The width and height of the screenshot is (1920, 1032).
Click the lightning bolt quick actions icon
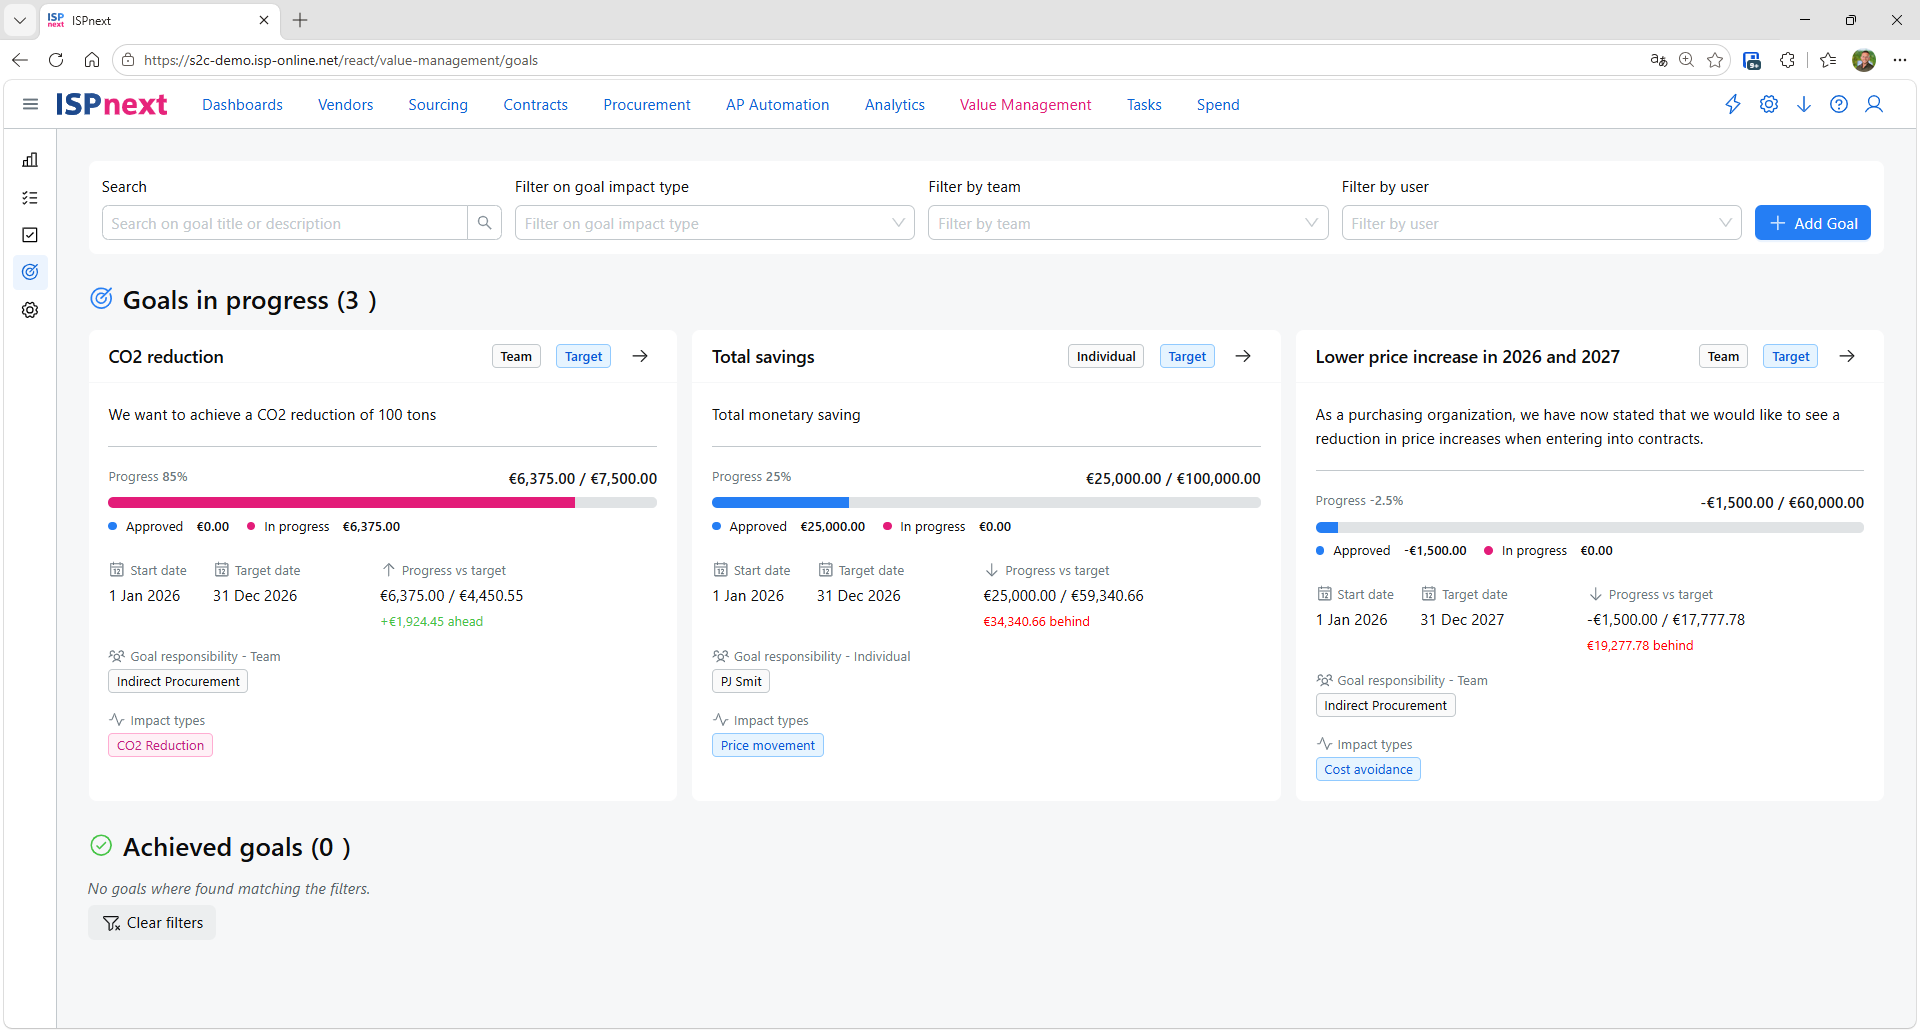coord(1733,104)
